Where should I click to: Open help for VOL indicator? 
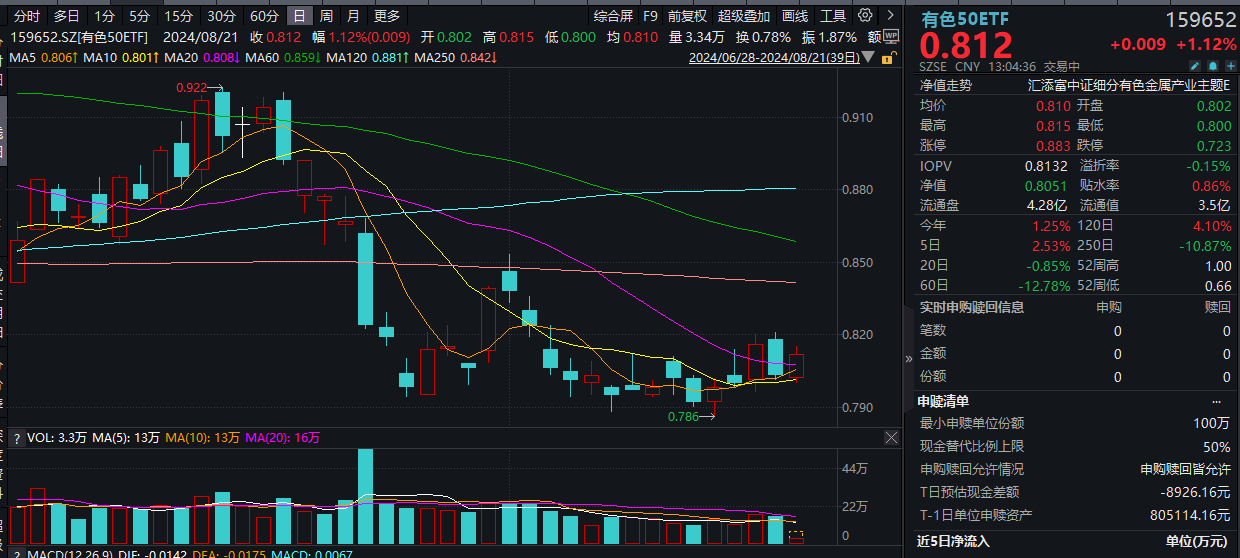[17, 438]
